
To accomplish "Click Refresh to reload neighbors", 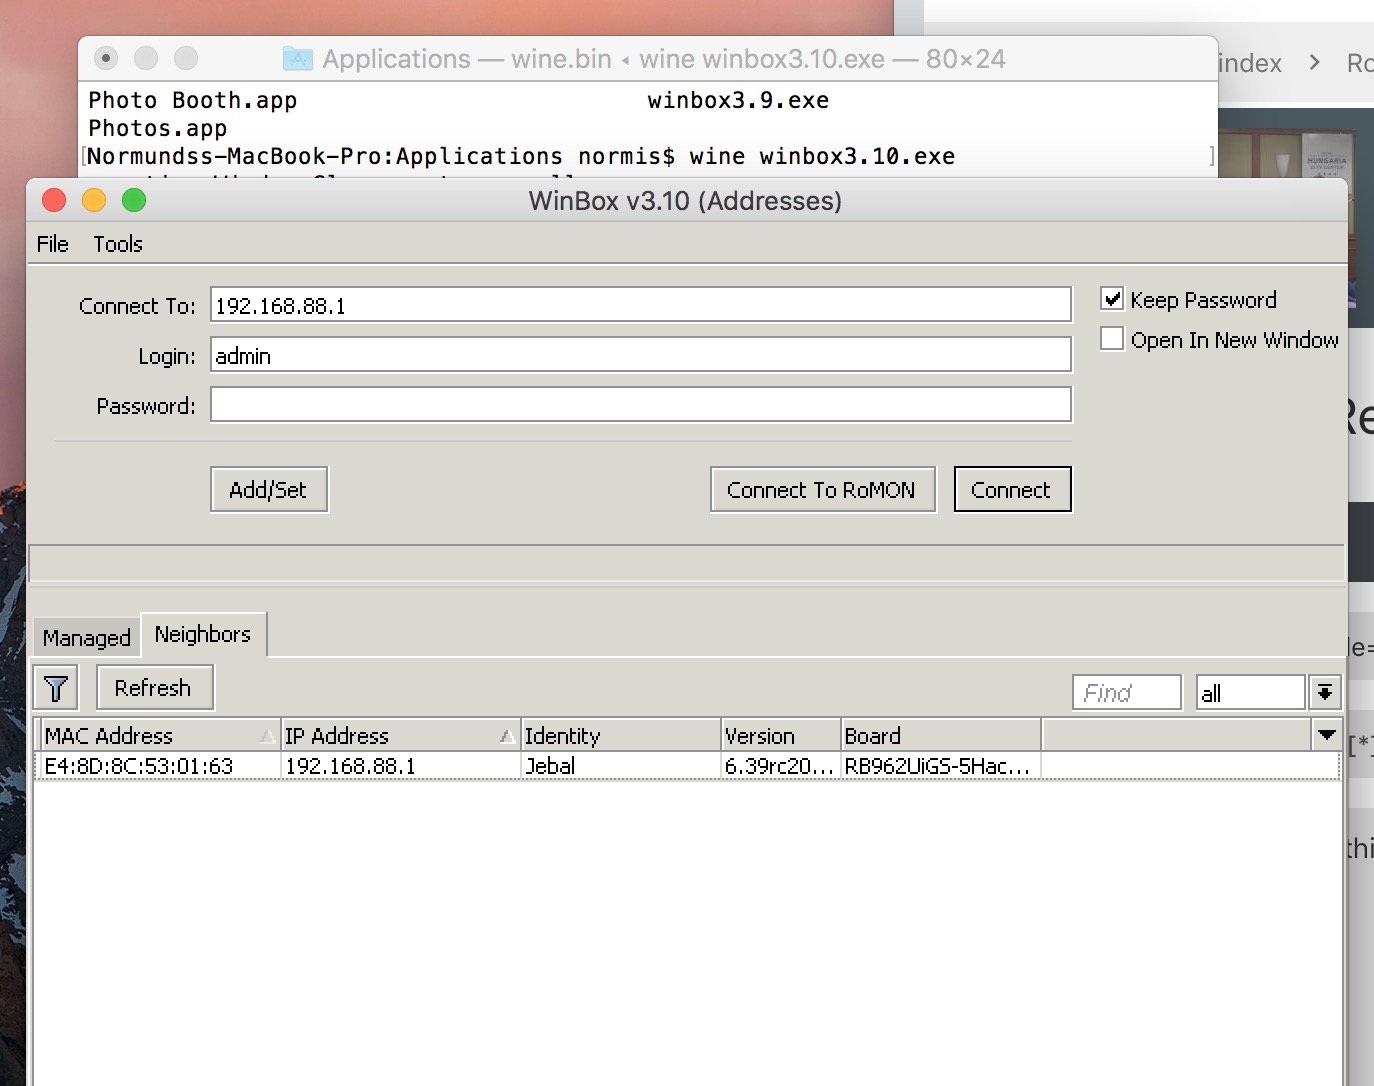I will [155, 688].
